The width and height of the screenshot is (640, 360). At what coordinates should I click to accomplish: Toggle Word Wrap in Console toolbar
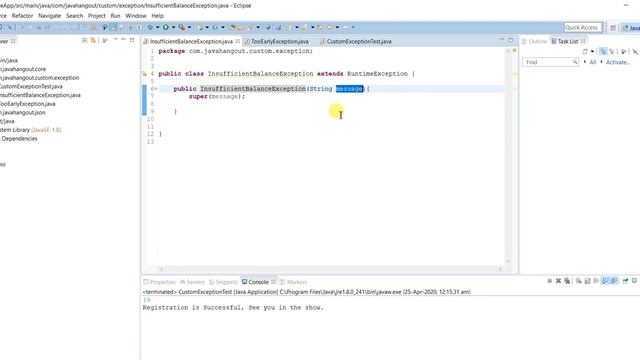click(596, 281)
